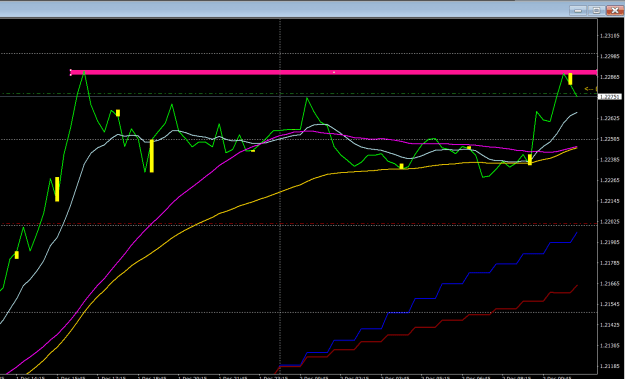
Task: Click price scale value 1.22025
Action: (x=610, y=222)
